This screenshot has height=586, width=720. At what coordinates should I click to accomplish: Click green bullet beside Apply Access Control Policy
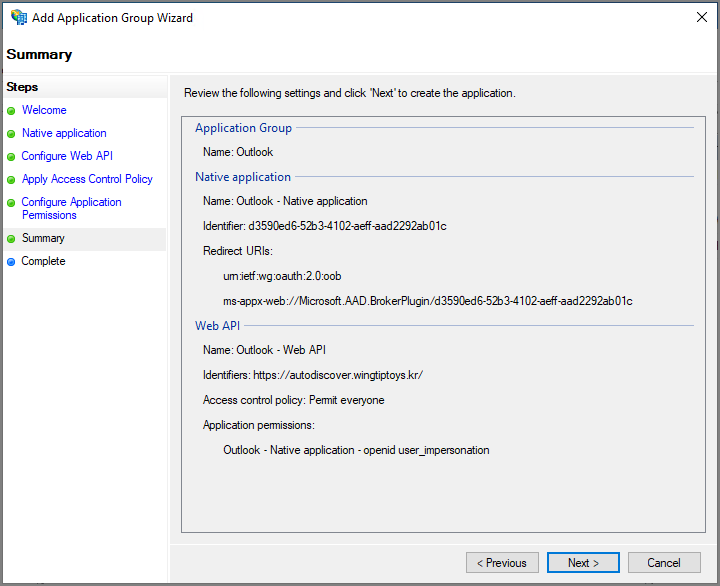click(x=11, y=180)
